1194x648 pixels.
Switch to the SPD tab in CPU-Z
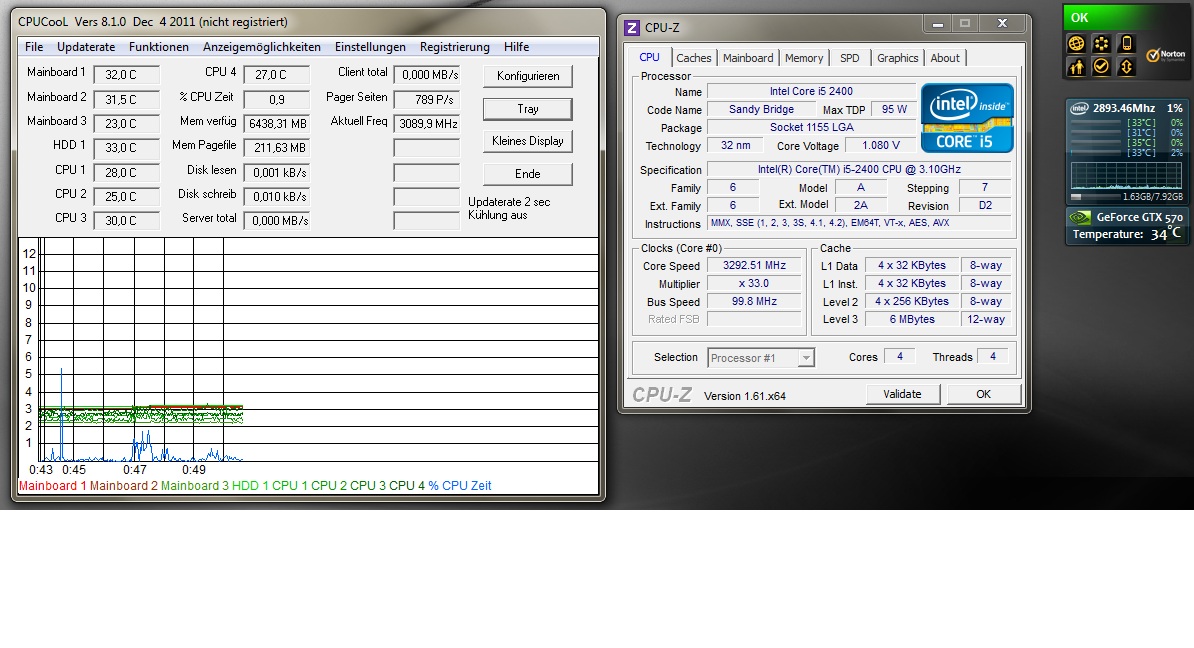tap(850, 58)
